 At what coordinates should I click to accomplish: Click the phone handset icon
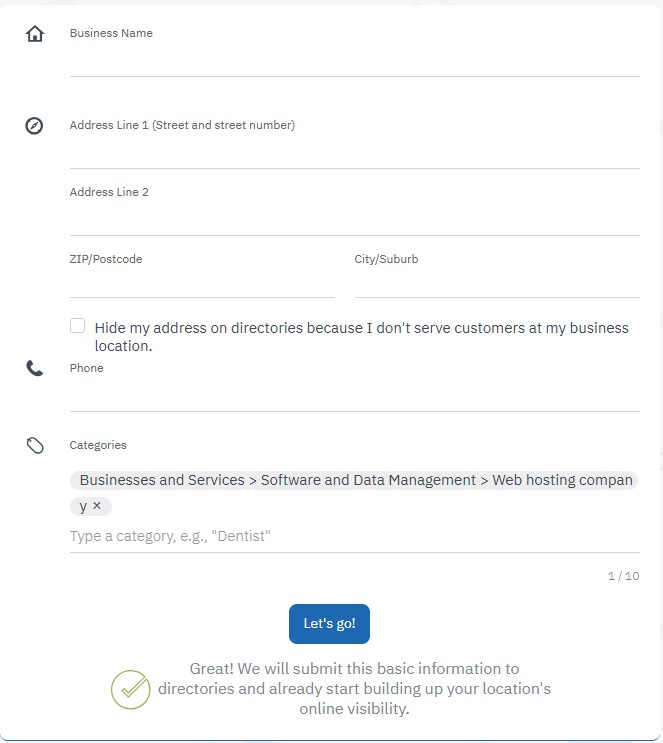[x=35, y=368]
